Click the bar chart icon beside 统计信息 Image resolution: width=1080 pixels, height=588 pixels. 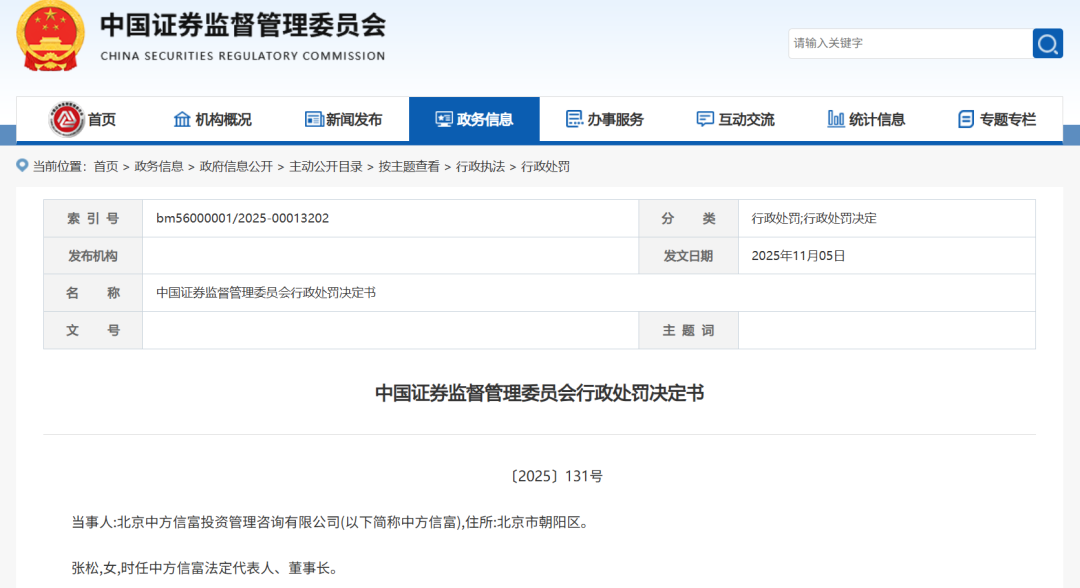[x=836, y=119]
